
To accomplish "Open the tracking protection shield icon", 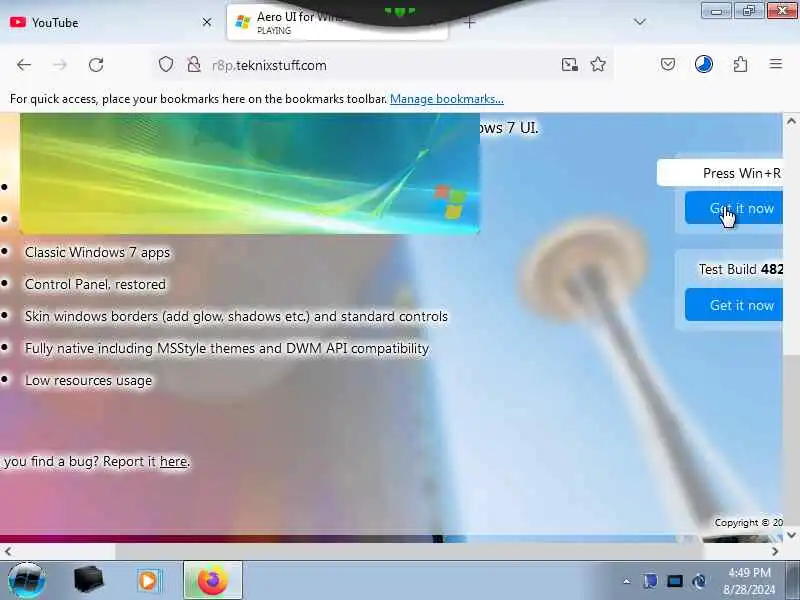I will [x=166, y=65].
